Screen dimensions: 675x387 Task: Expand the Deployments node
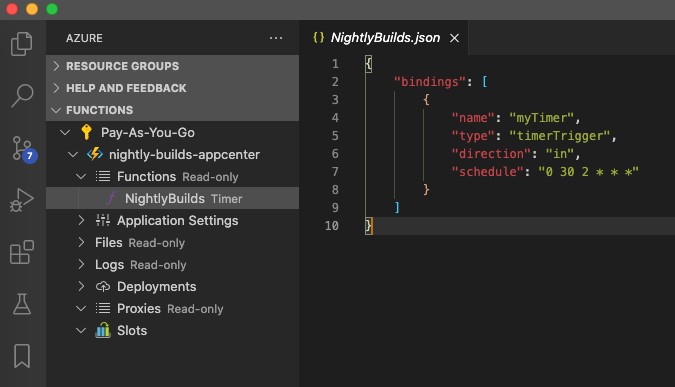(x=81, y=286)
